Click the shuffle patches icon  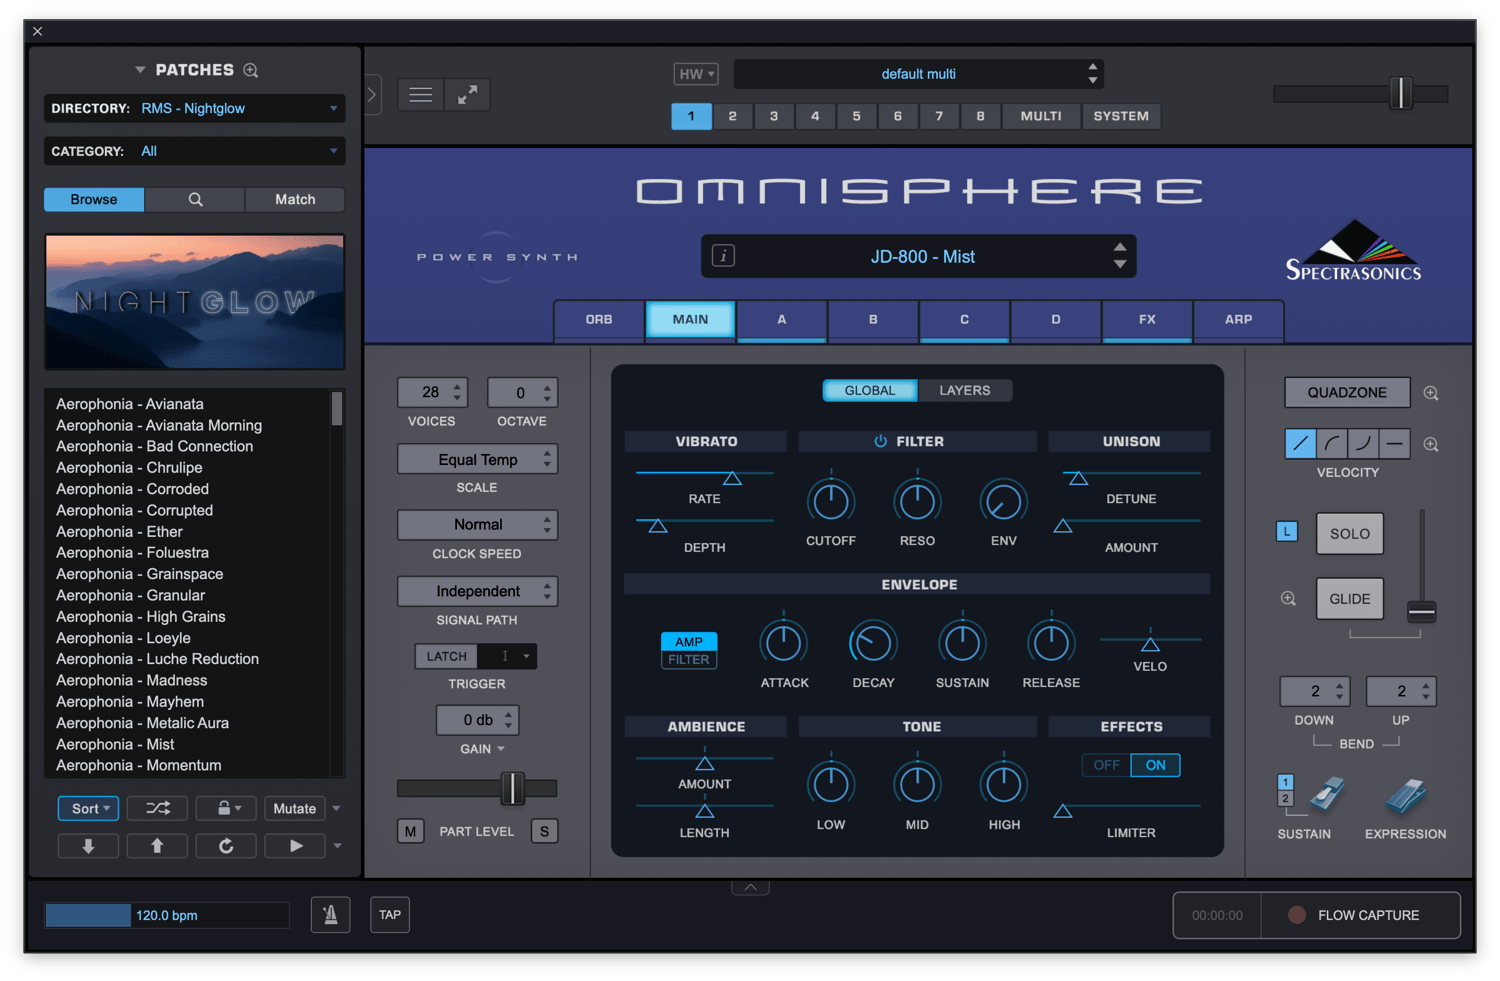[158, 808]
